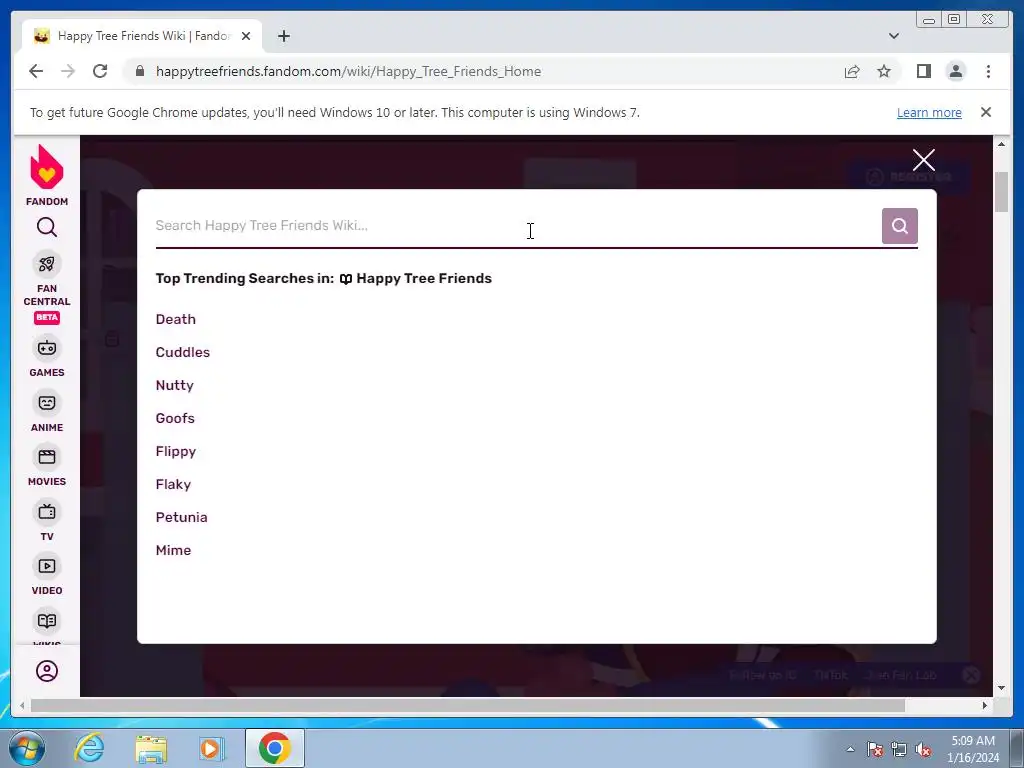Image resolution: width=1024 pixels, height=768 pixels.
Task: Open the user profile icon in sidebar
Action: [46, 671]
